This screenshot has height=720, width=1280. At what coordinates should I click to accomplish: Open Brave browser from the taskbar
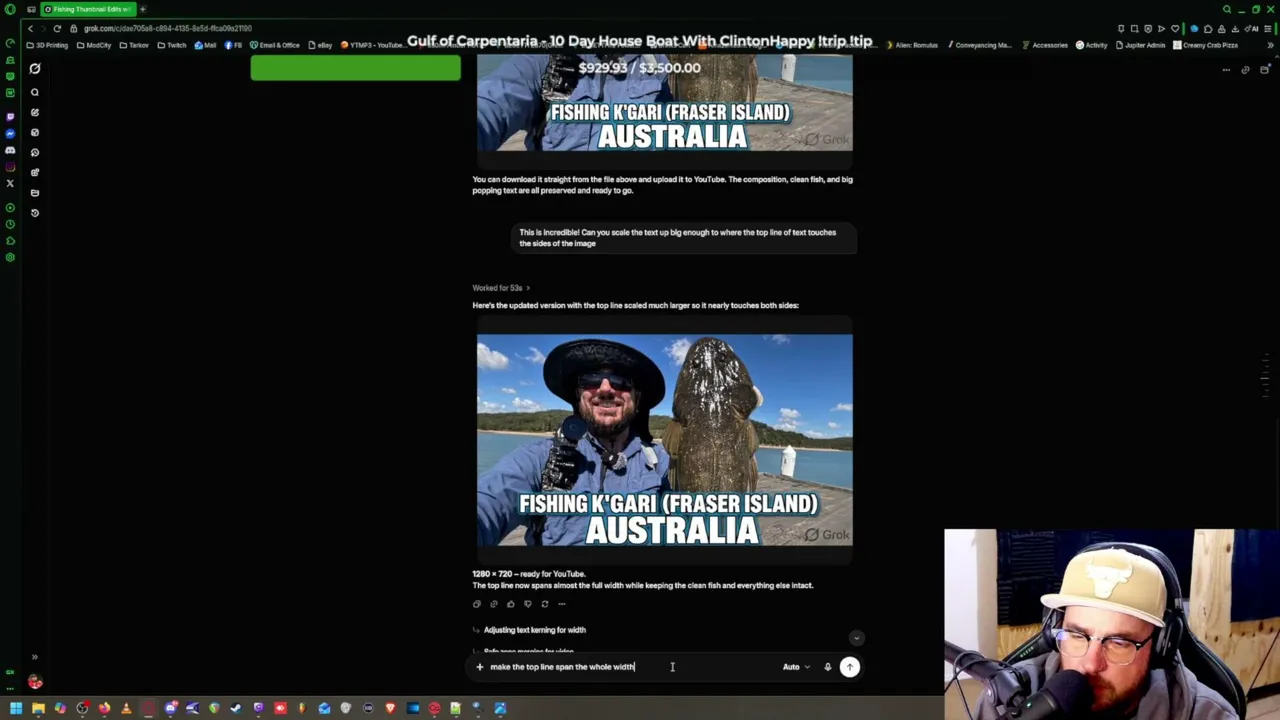coord(390,709)
